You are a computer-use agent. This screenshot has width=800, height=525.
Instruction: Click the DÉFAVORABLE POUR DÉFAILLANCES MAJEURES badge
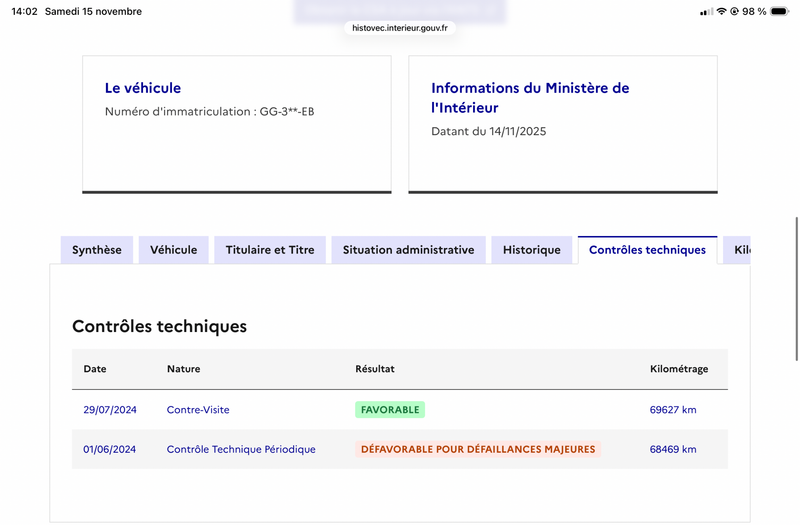coord(478,450)
